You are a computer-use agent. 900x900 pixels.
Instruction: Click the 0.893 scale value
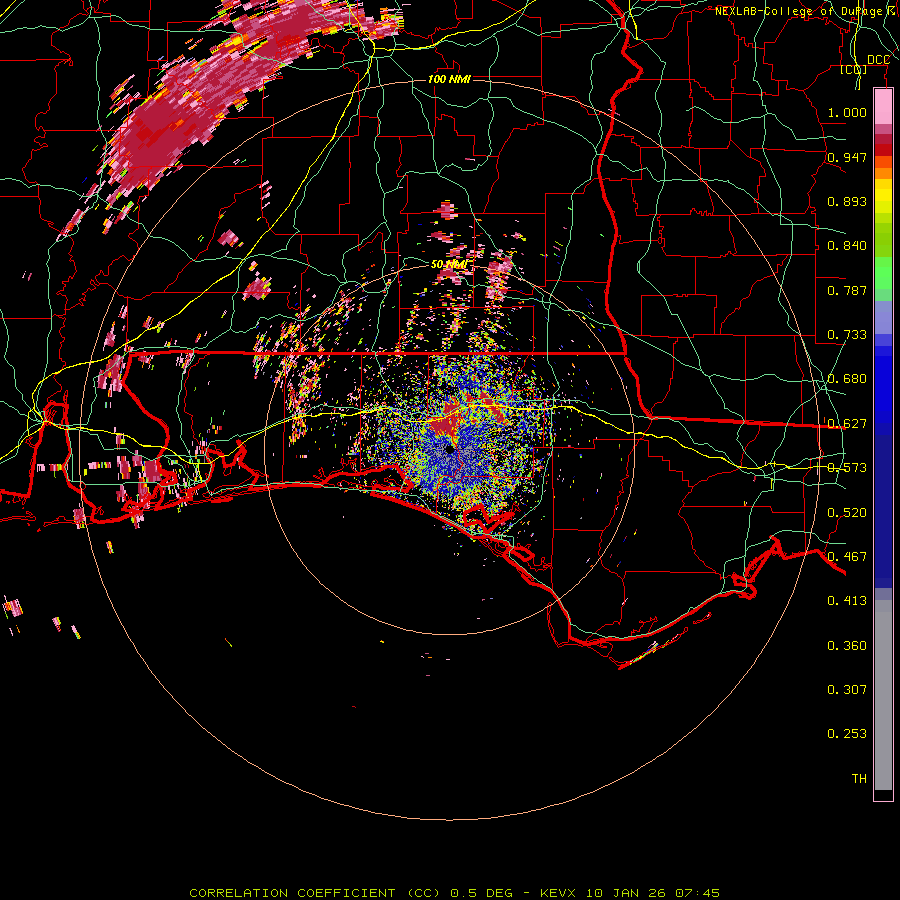[x=847, y=201]
